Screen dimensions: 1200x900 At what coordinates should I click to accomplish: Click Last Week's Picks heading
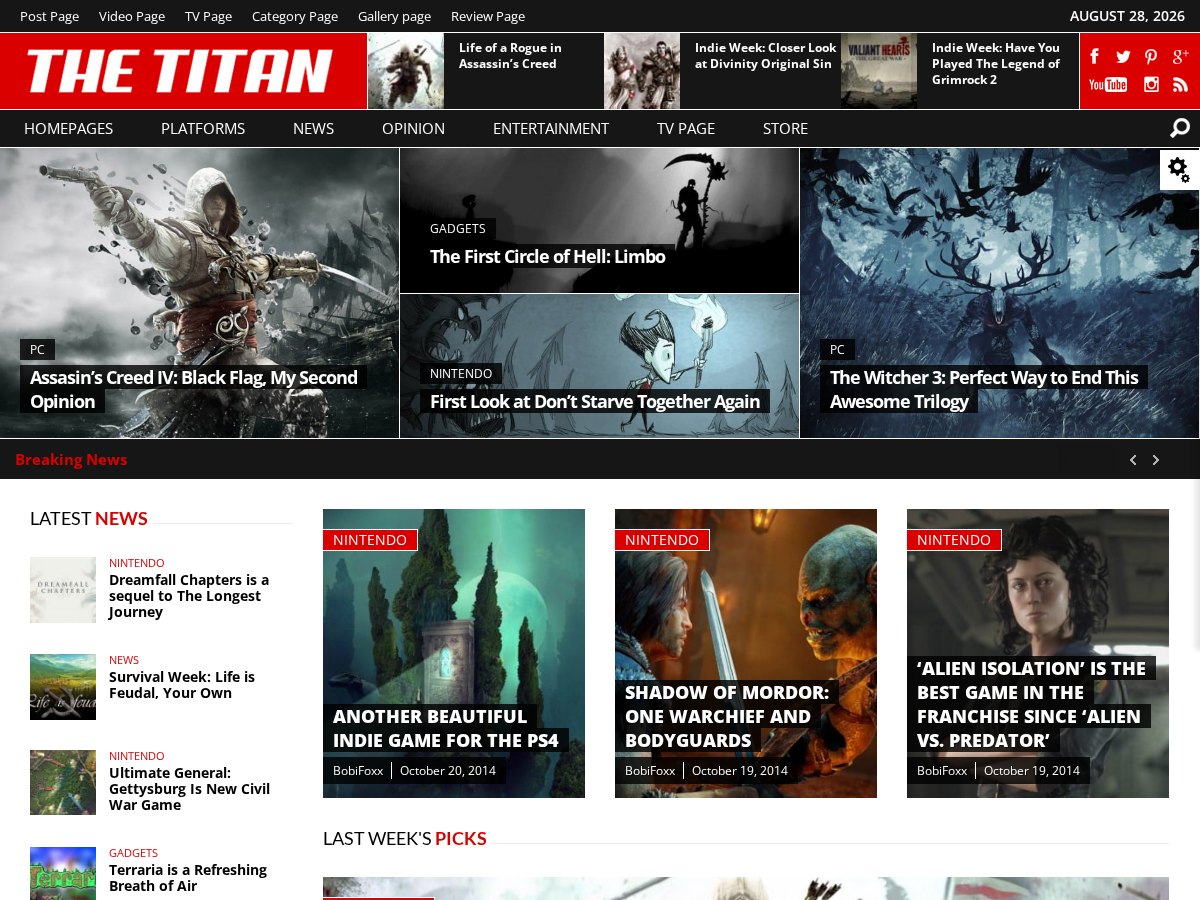(x=405, y=838)
